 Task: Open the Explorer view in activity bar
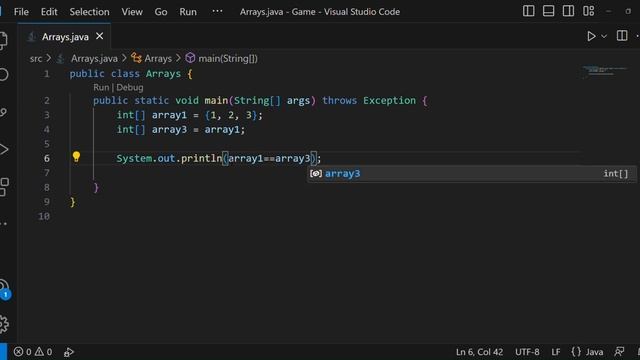pos(3,40)
